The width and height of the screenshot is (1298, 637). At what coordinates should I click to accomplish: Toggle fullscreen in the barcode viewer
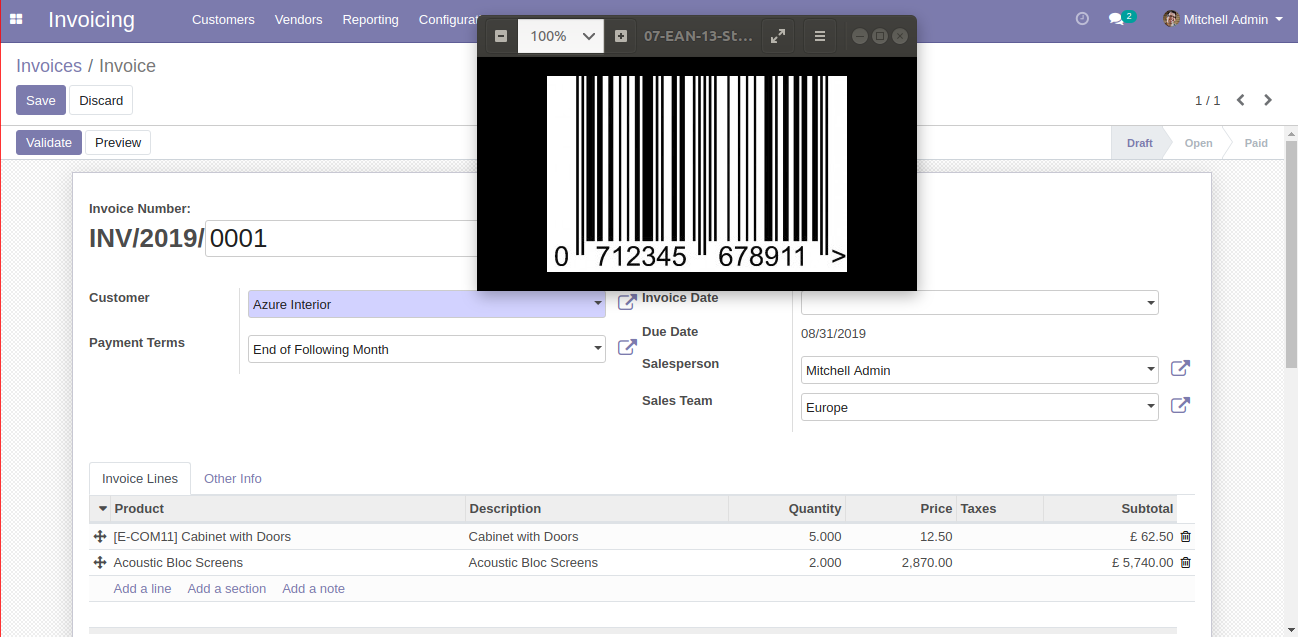[x=778, y=36]
